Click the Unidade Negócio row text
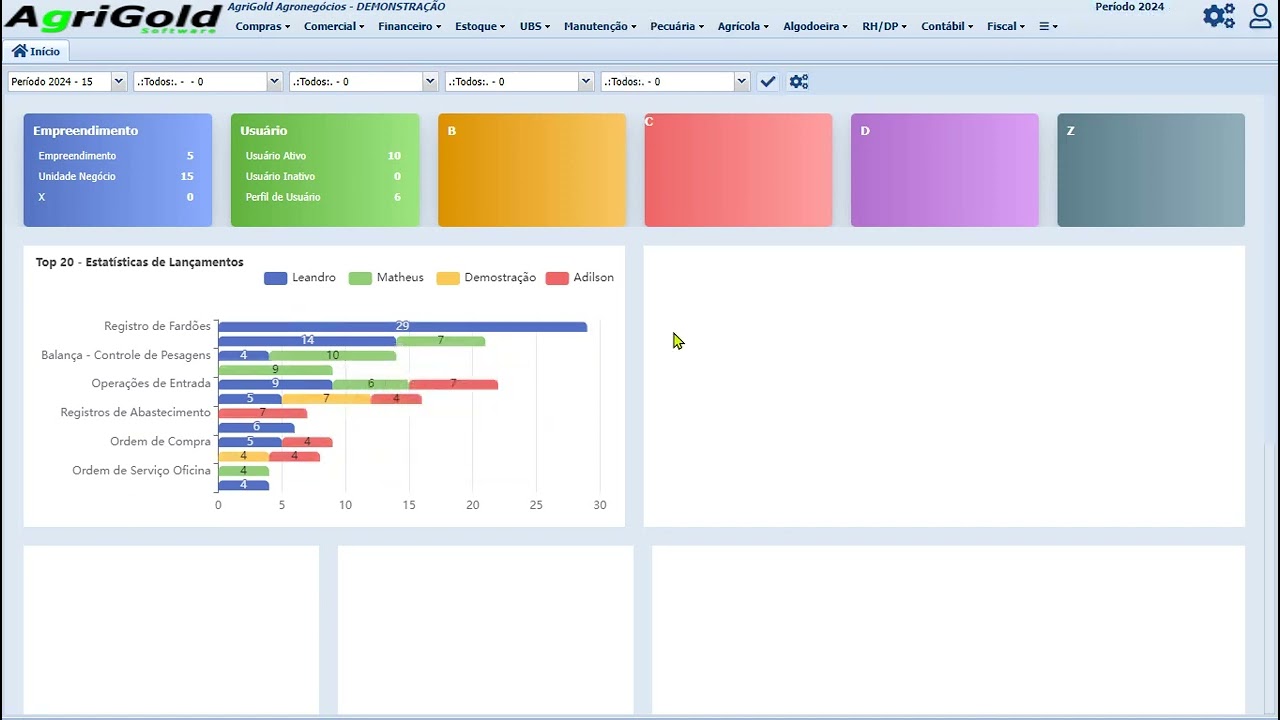Image resolution: width=1280 pixels, height=720 pixels. (77, 177)
